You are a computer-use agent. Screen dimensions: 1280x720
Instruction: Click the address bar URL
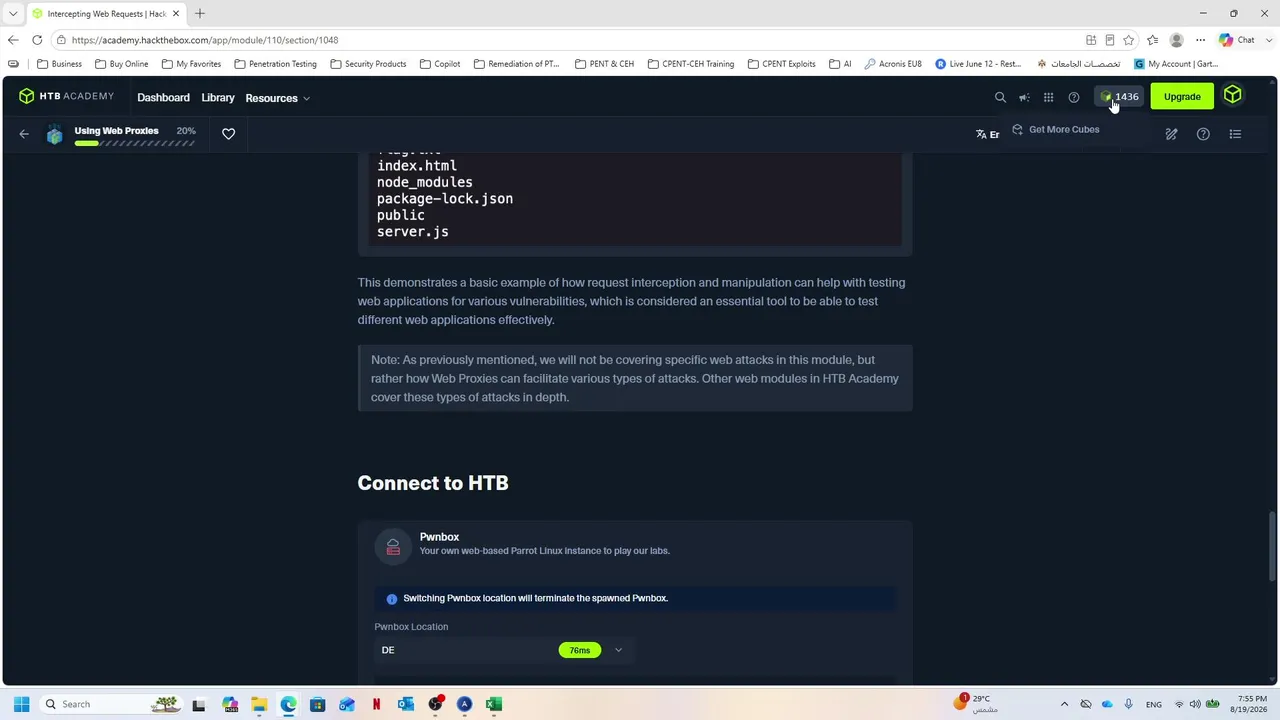tap(205, 40)
